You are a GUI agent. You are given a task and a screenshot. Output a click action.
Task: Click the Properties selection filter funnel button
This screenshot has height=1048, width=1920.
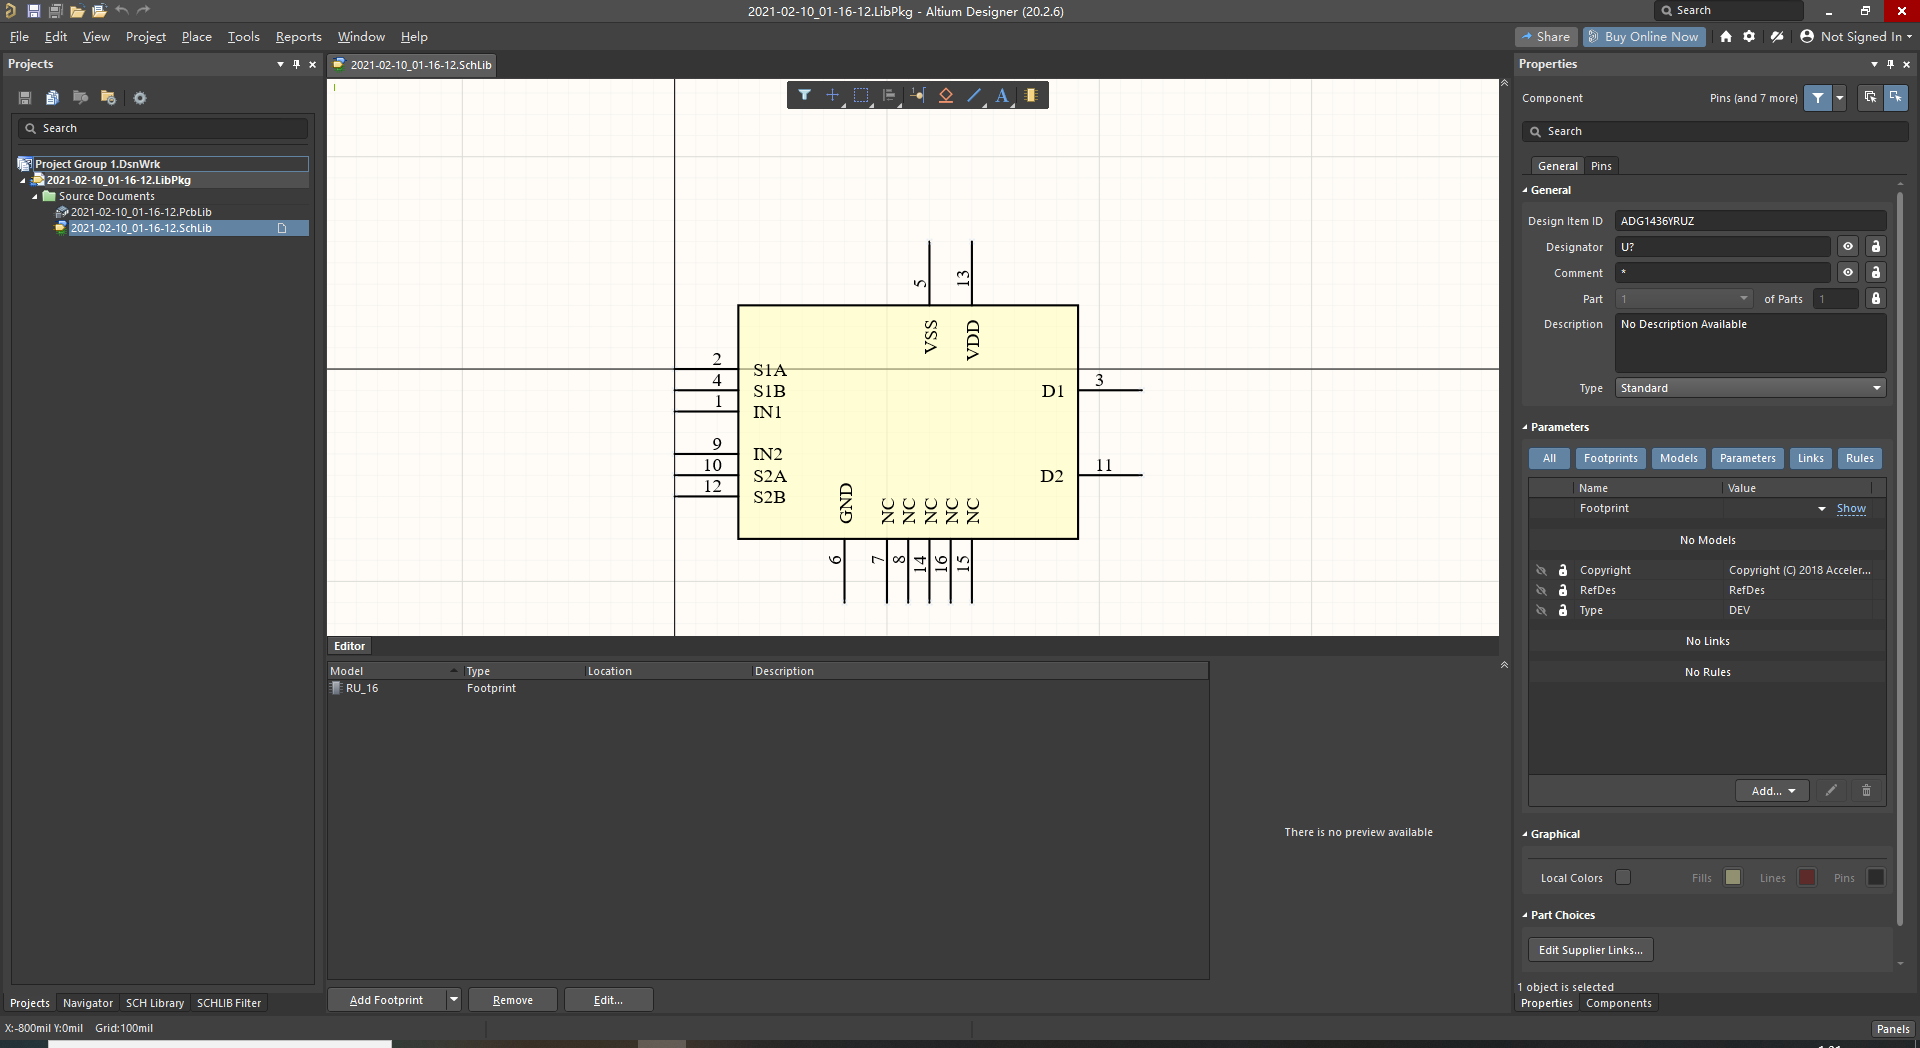pos(1818,98)
